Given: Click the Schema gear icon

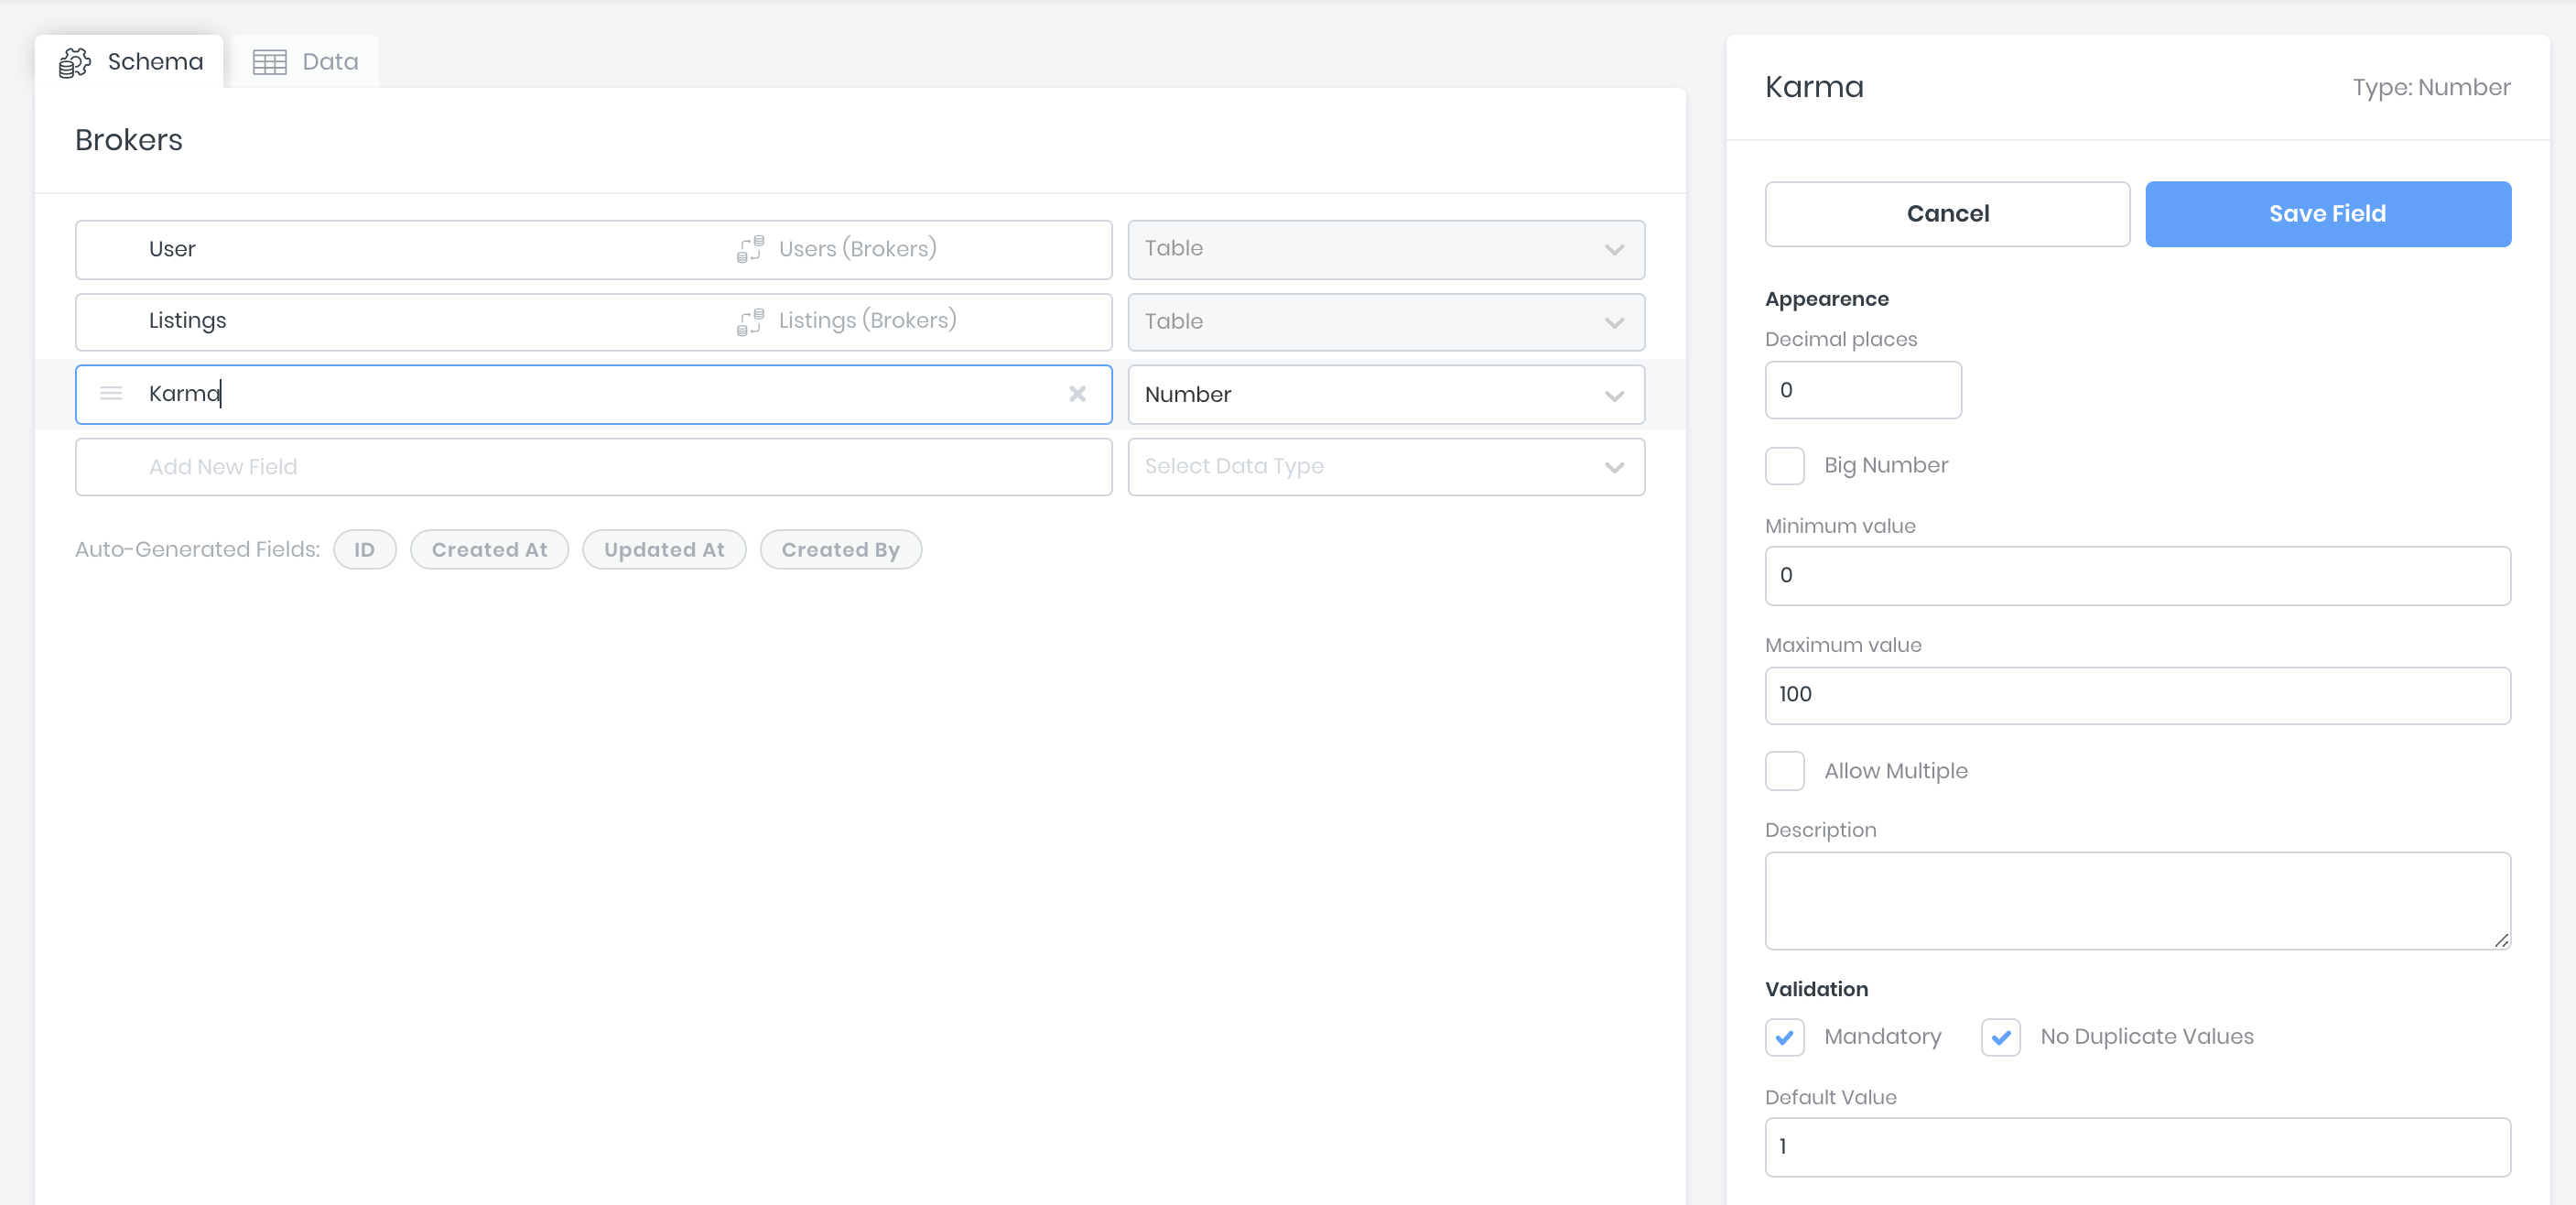Looking at the screenshot, I should pyautogui.click(x=74, y=62).
